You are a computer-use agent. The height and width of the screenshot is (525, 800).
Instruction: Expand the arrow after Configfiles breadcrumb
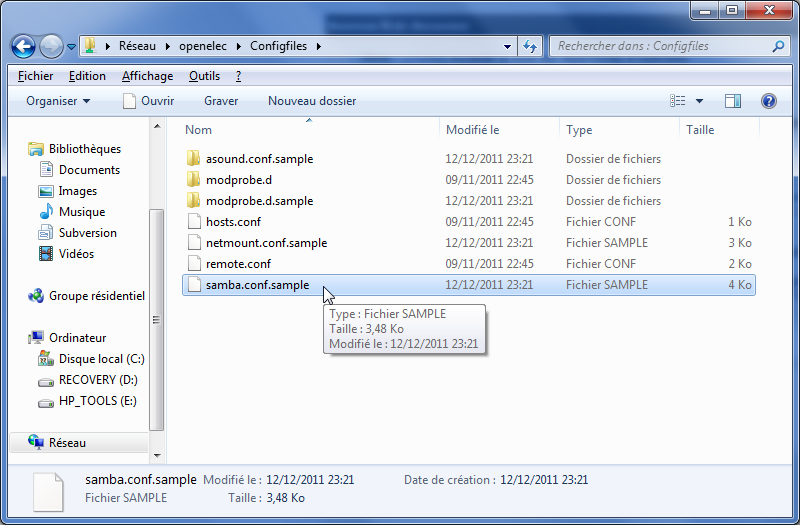pos(319,46)
